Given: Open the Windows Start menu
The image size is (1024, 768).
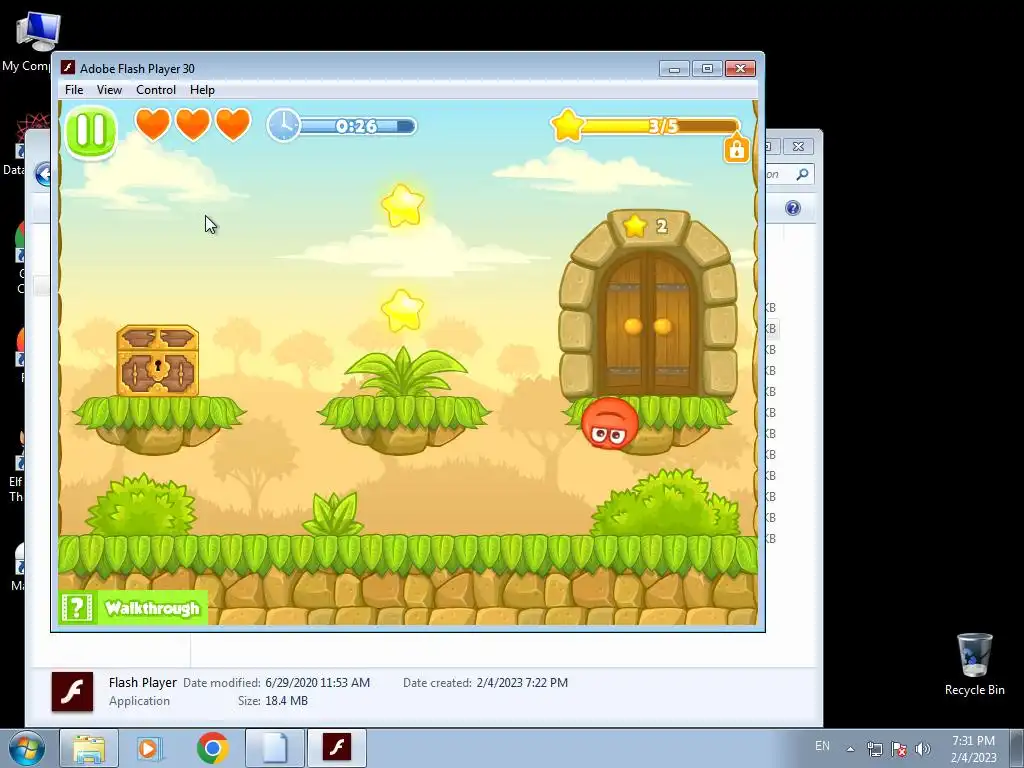Looking at the screenshot, I should (26, 748).
